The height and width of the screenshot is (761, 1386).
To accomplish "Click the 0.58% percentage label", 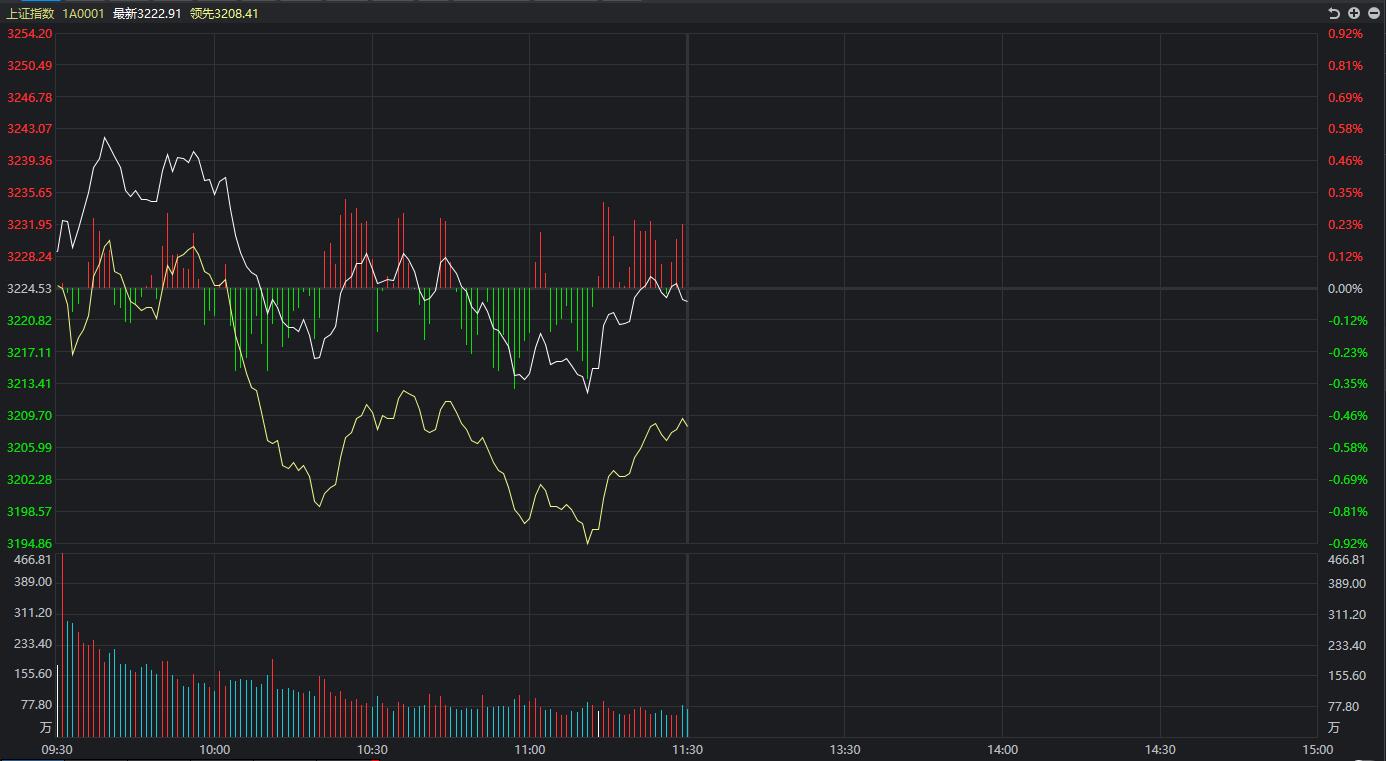I will point(1345,129).
